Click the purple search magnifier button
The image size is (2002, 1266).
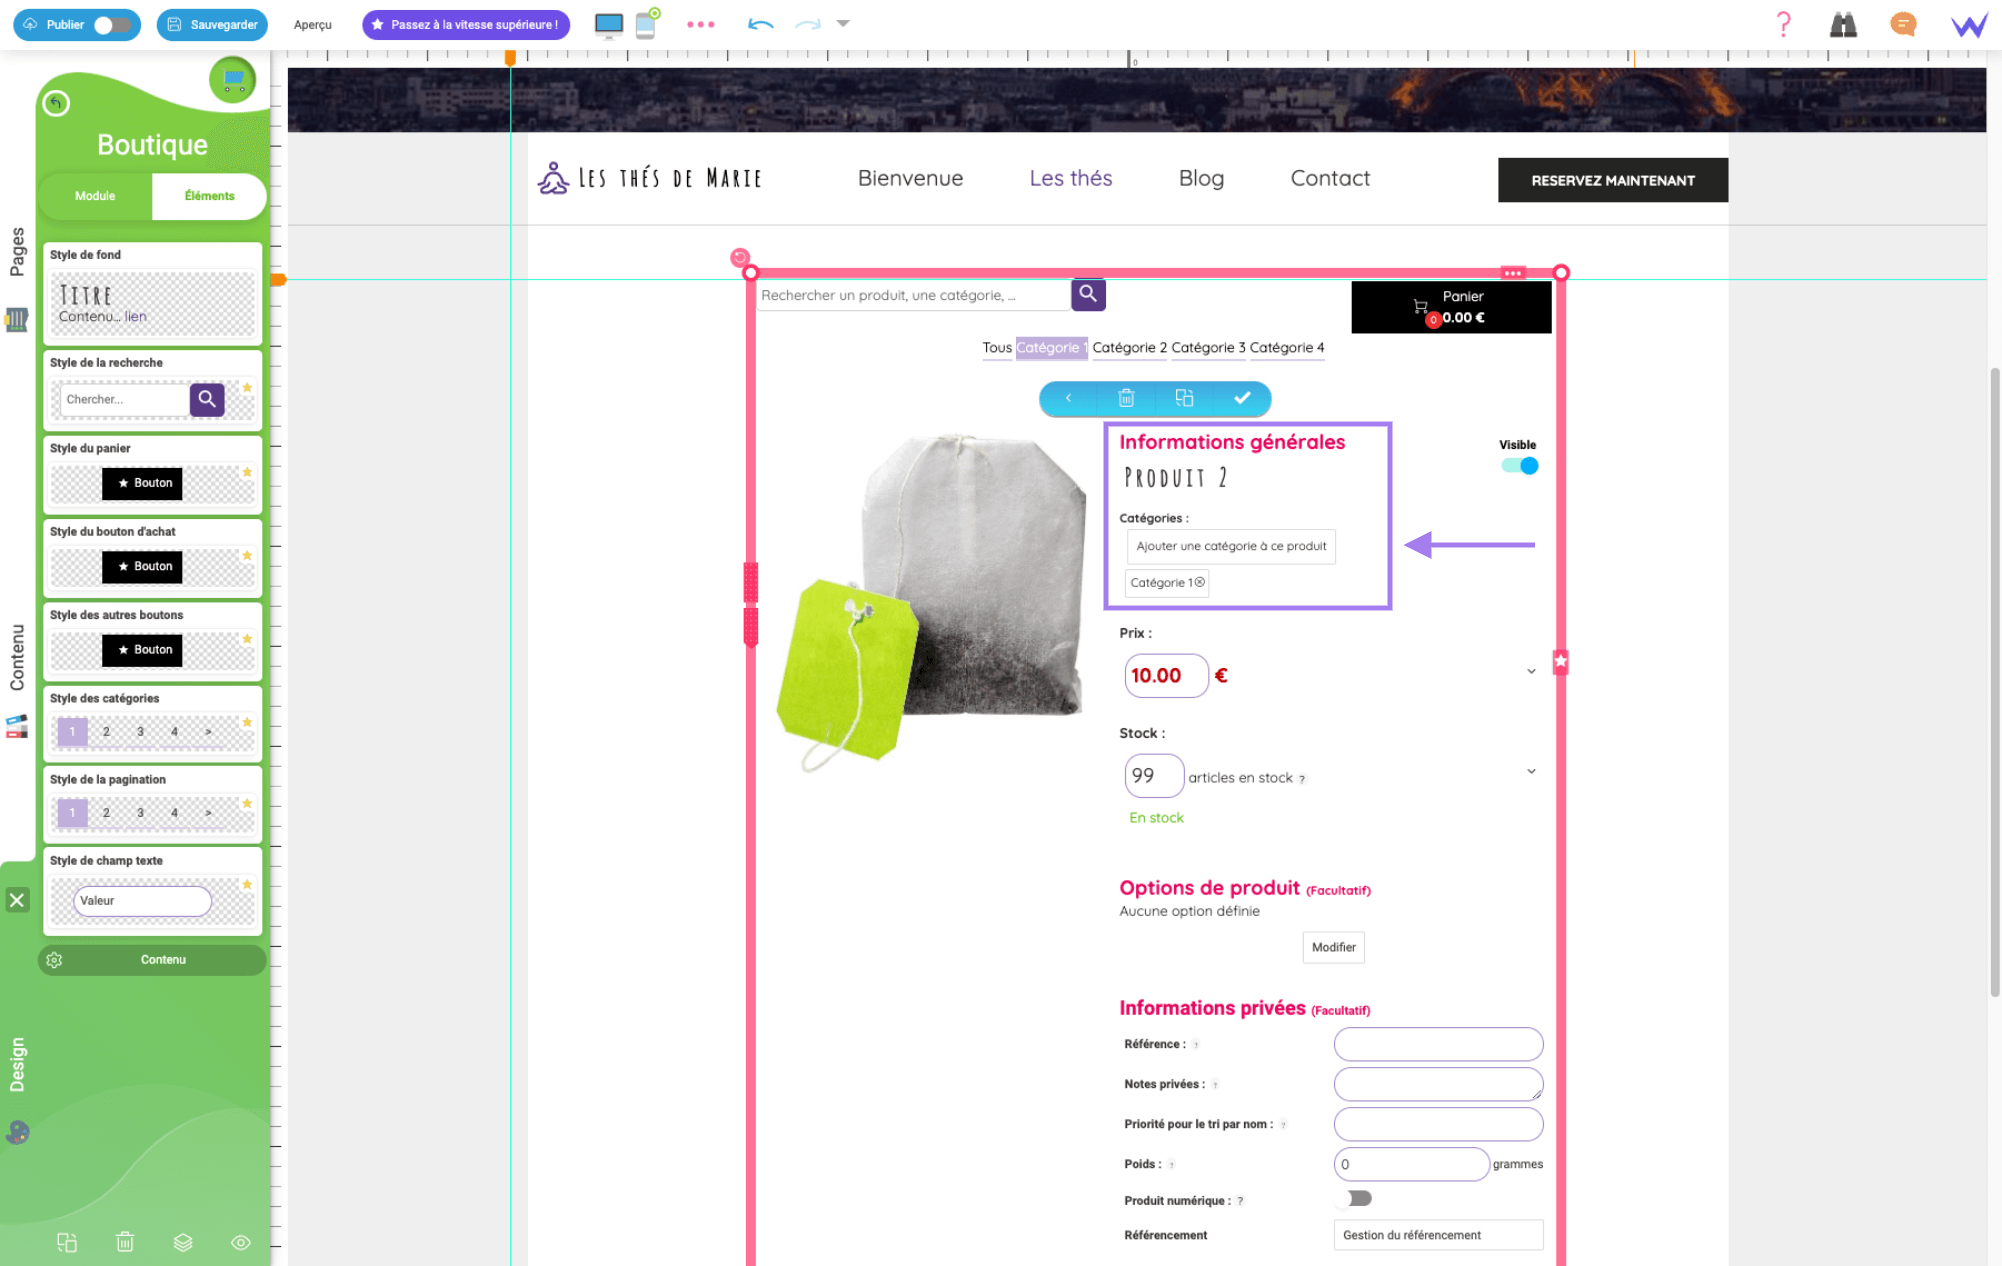(x=1088, y=294)
